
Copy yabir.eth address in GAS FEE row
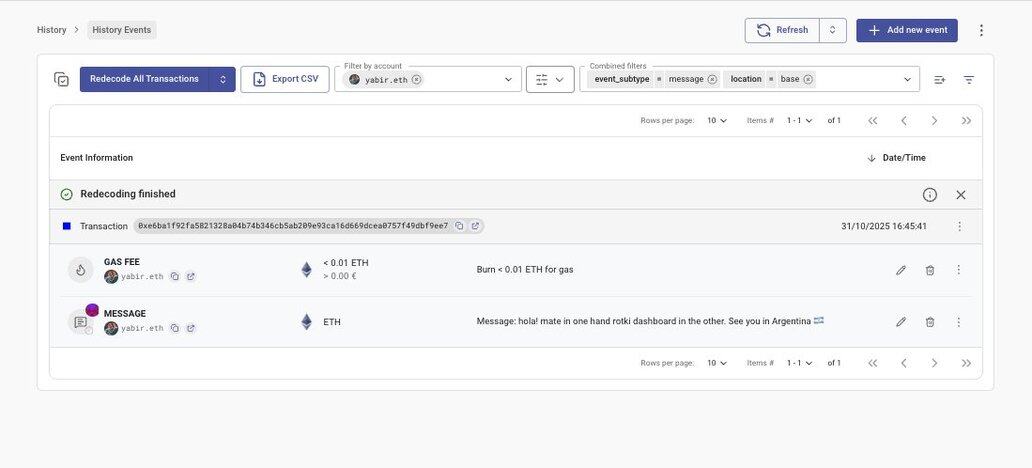[174, 276]
